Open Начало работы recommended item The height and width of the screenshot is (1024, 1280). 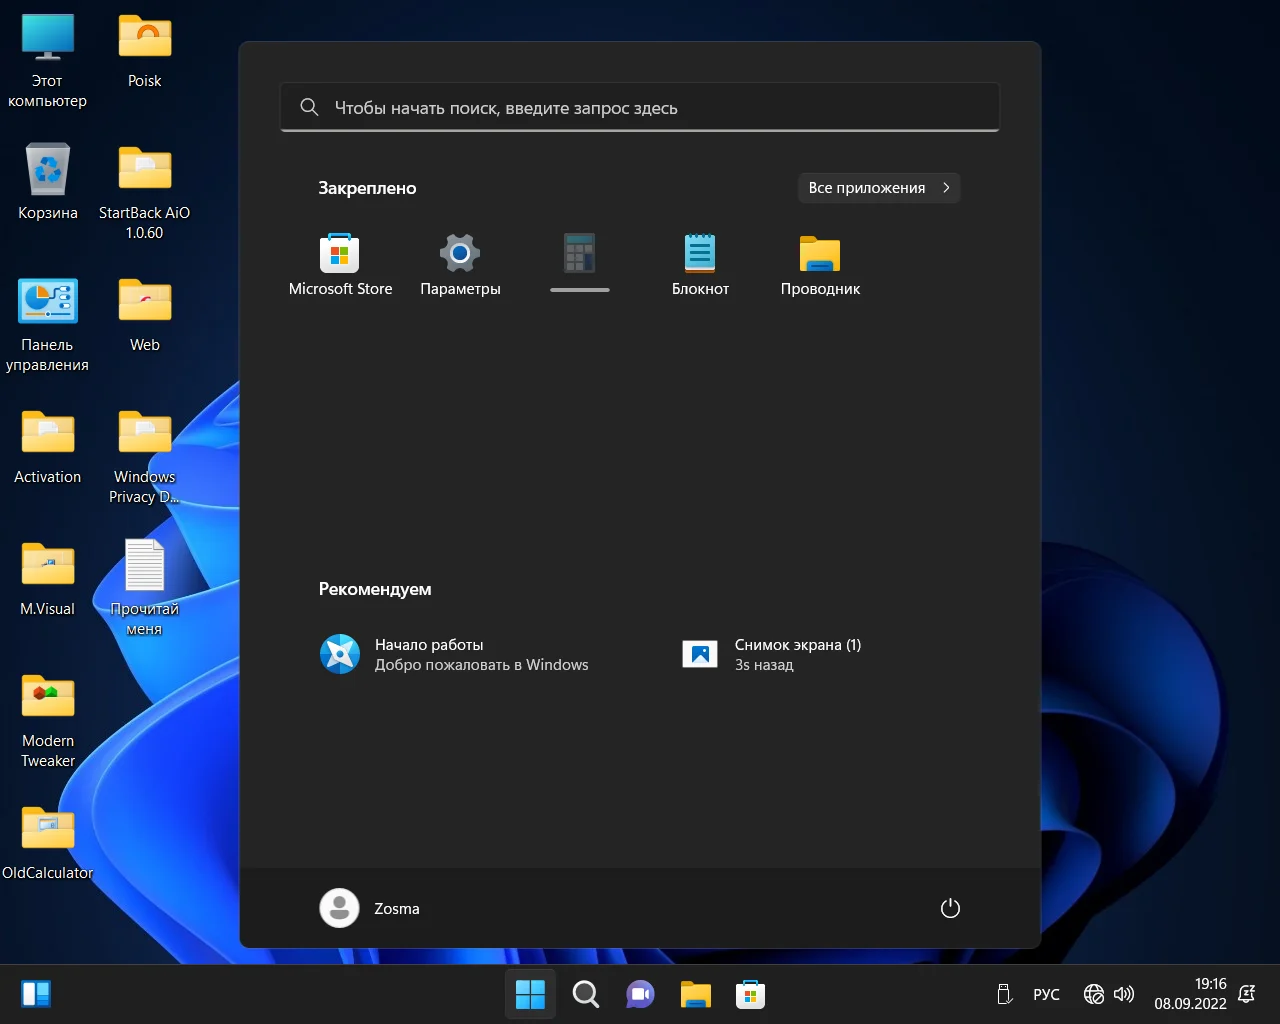click(455, 655)
